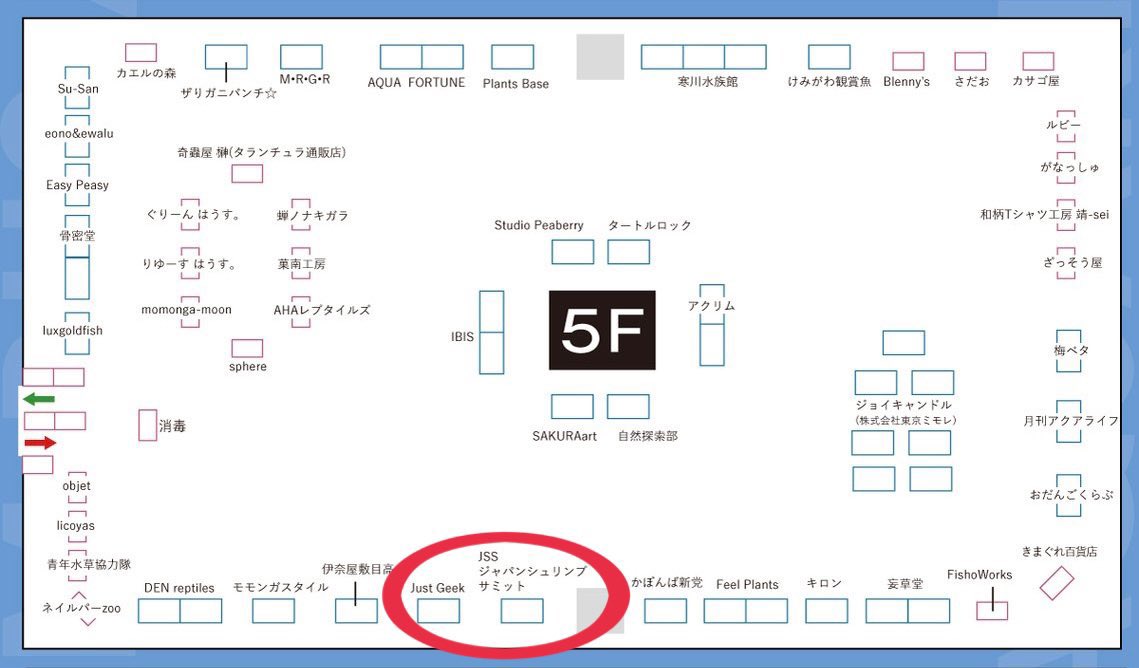Image resolution: width=1139 pixels, height=668 pixels.
Task: Open the JSS ジャパンシュリンプサミット circled booth
Action: (x=521, y=608)
